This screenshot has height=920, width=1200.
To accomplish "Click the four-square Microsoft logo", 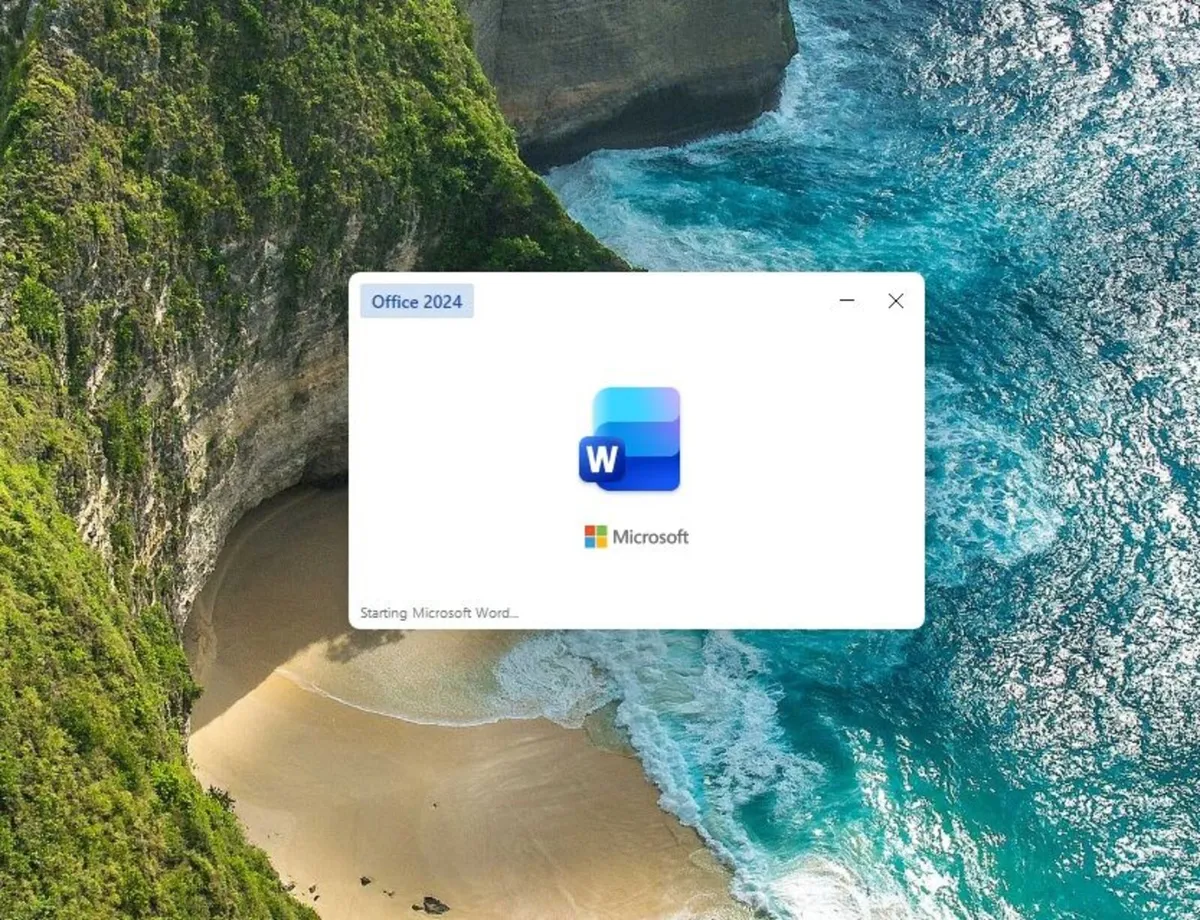I will [x=595, y=536].
